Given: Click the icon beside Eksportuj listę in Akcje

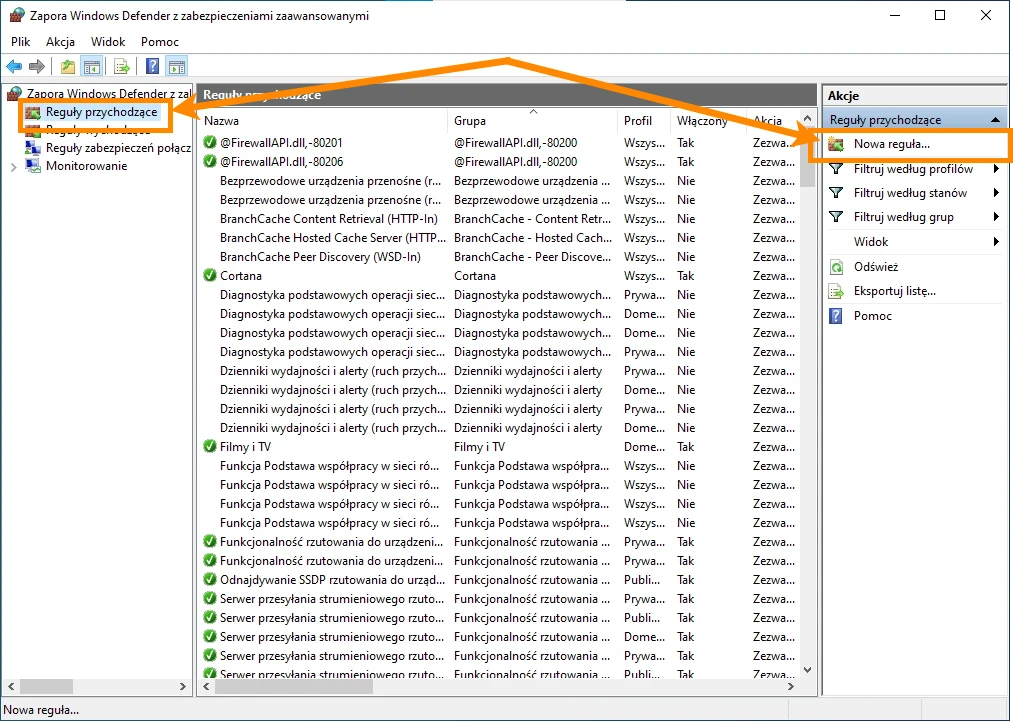Looking at the screenshot, I should coord(836,291).
